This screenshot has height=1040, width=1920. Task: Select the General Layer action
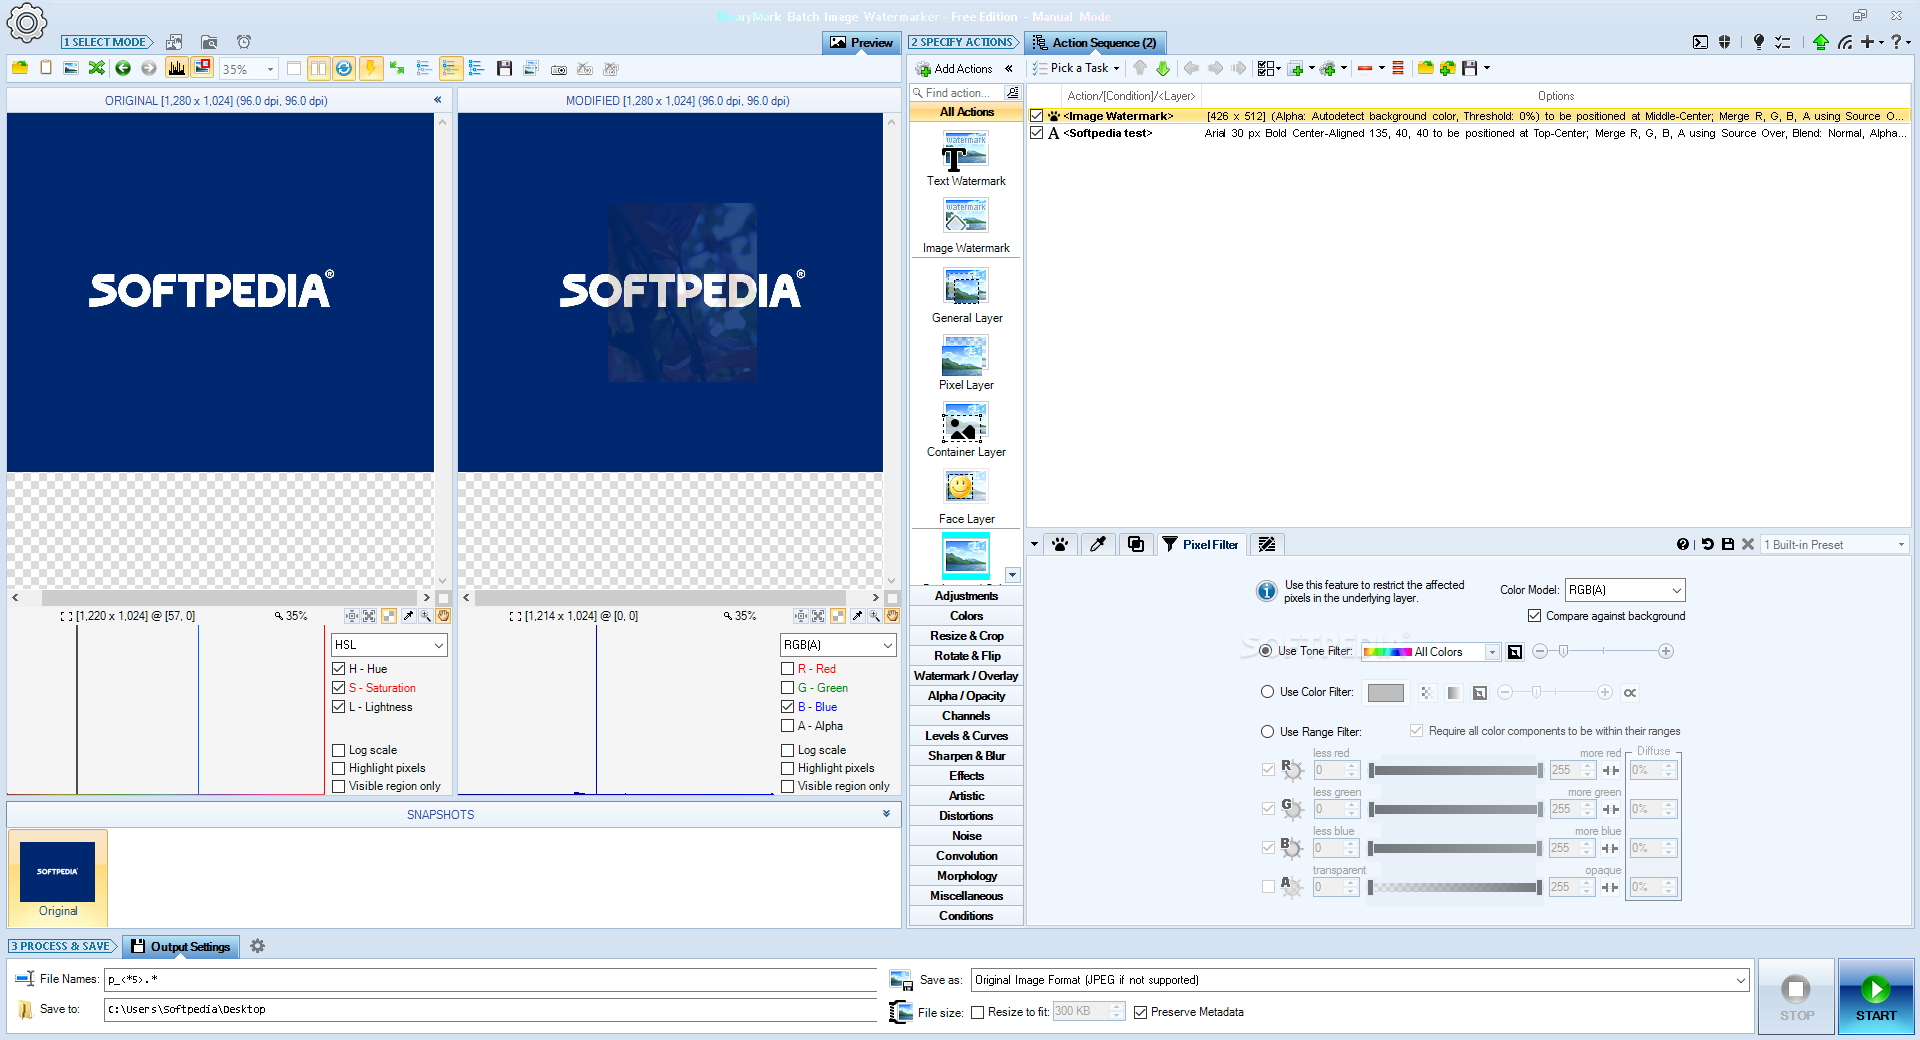tap(966, 296)
